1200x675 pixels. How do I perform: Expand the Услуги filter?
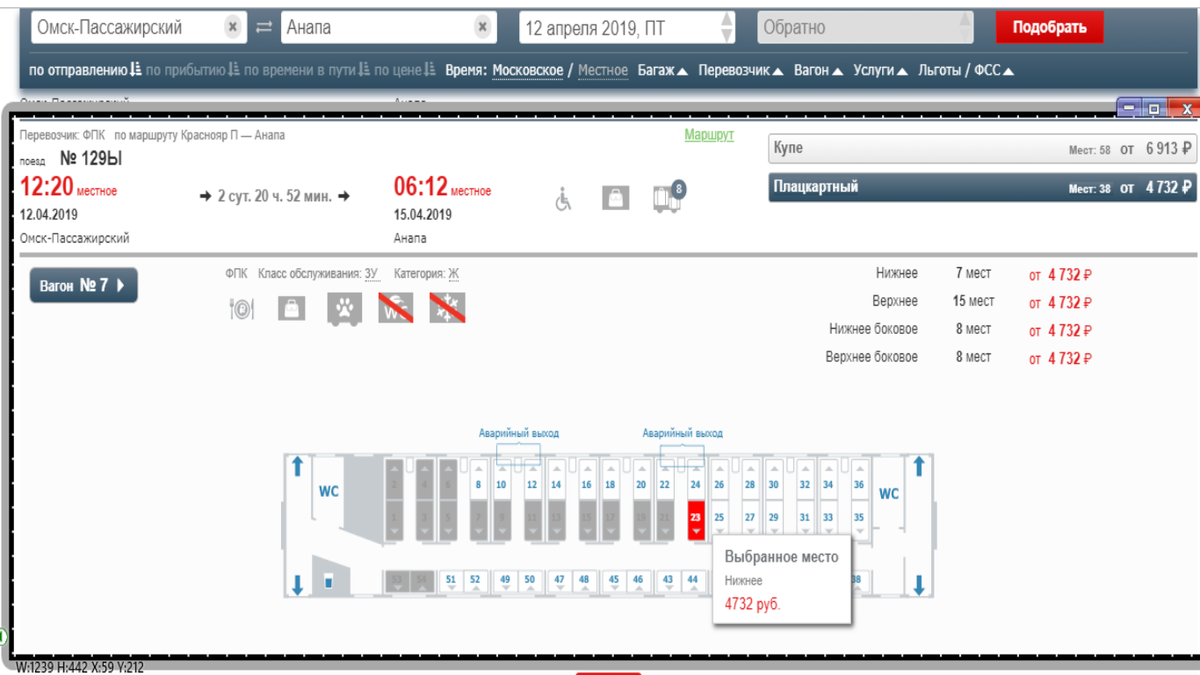(x=880, y=70)
